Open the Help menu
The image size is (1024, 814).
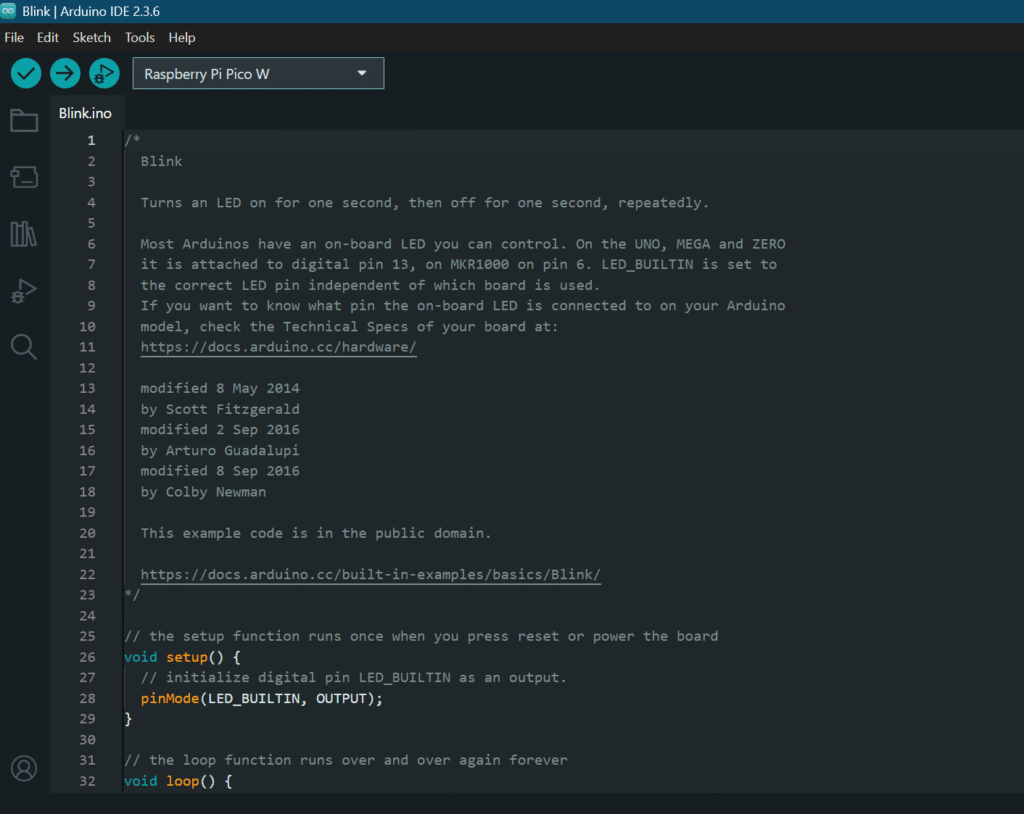pyautogui.click(x=182, y=38)
